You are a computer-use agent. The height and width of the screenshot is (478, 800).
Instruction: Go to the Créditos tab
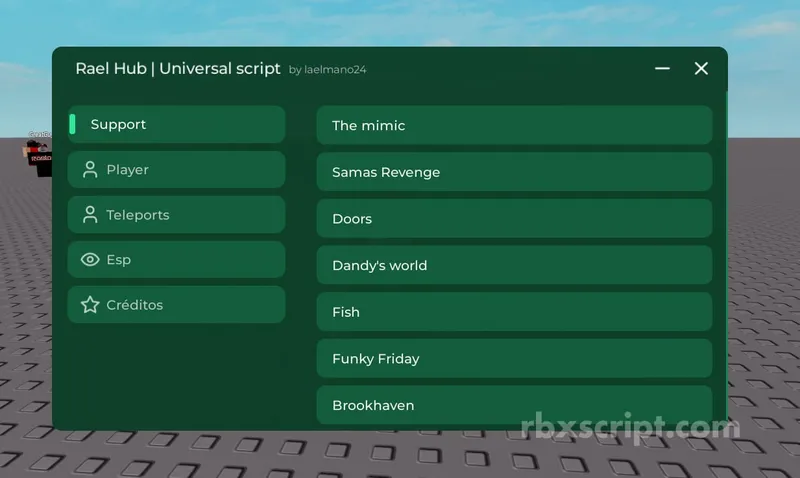pos(177,305)
